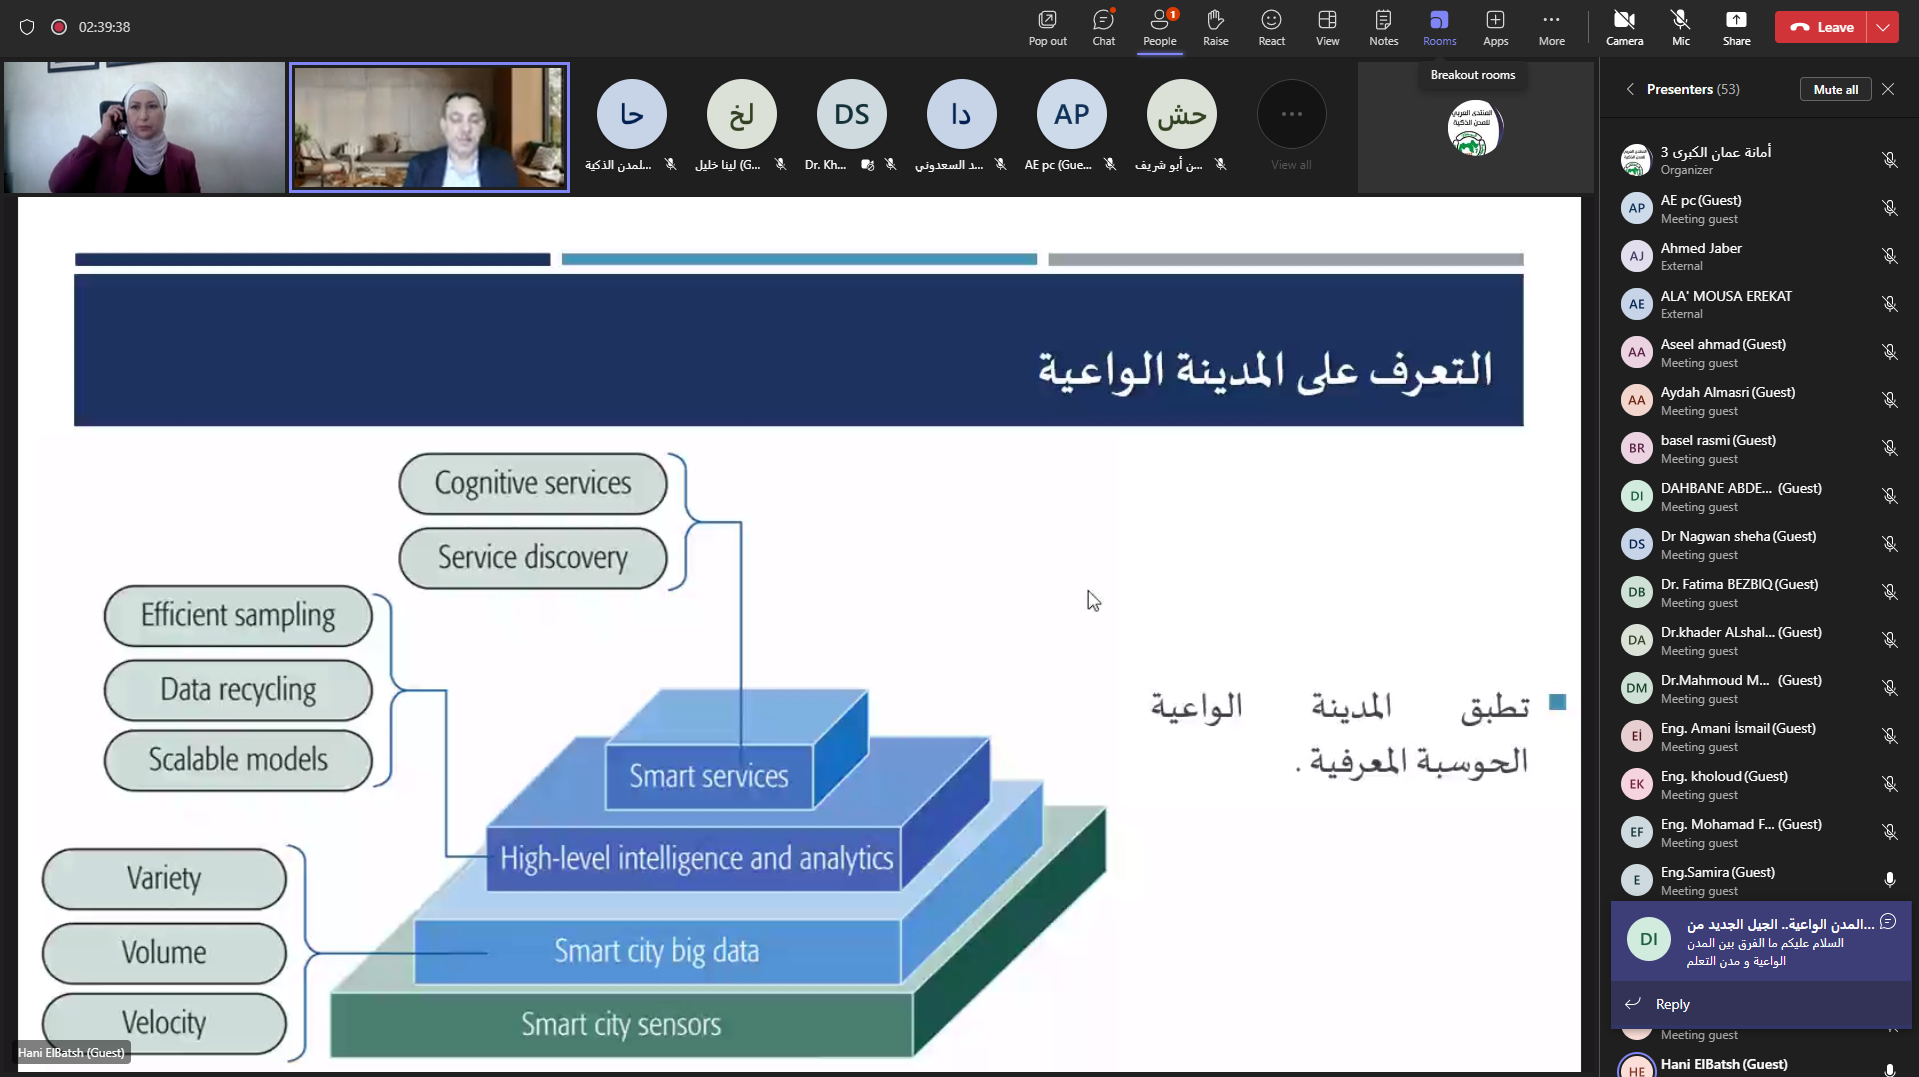Image resolution: width=1919 pixels, height=1077 pixels.
Task: Toggle mic icon for basel rasmi (Guest)
Action: tap(1889, 448)
